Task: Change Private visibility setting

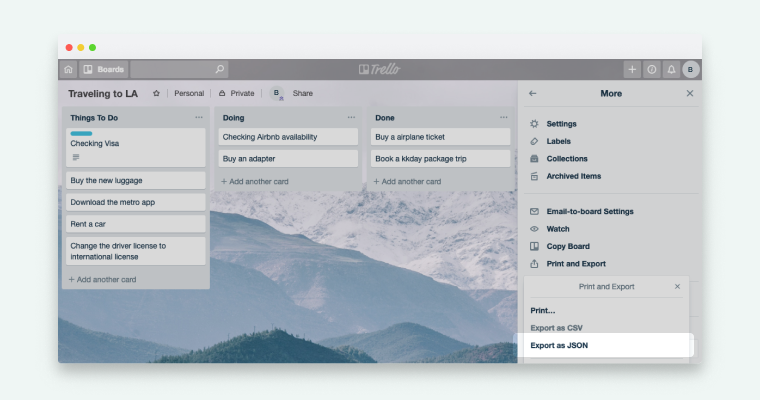Action: (x=237, y=93)
